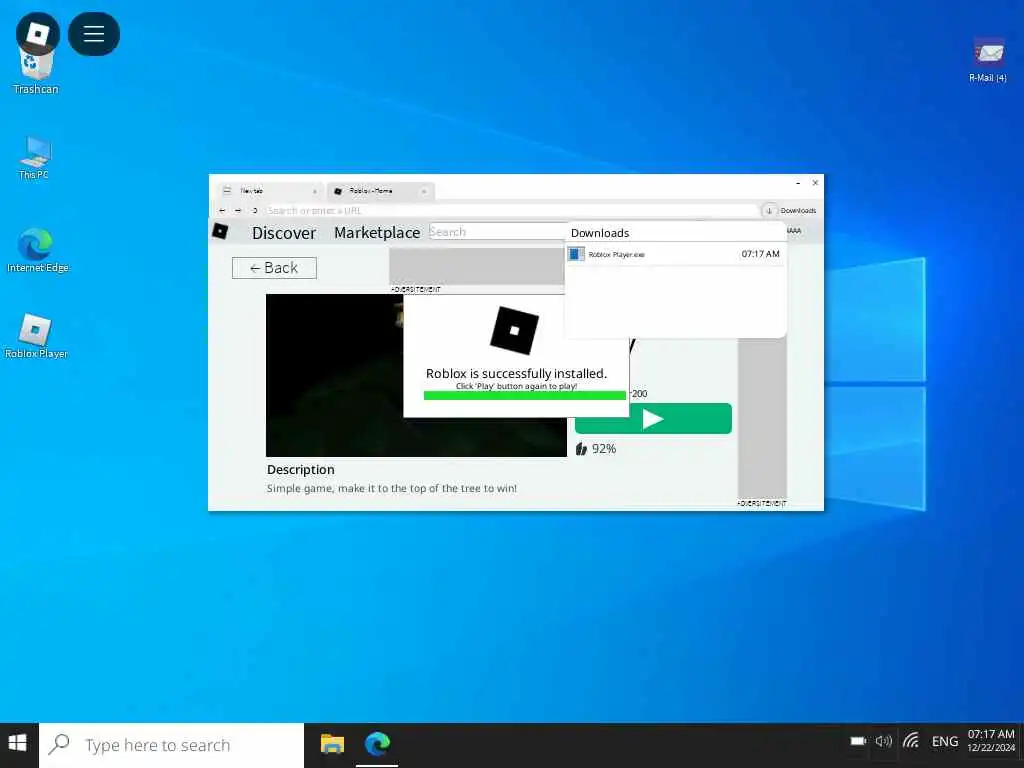Click the green Play button

point(653,419)
